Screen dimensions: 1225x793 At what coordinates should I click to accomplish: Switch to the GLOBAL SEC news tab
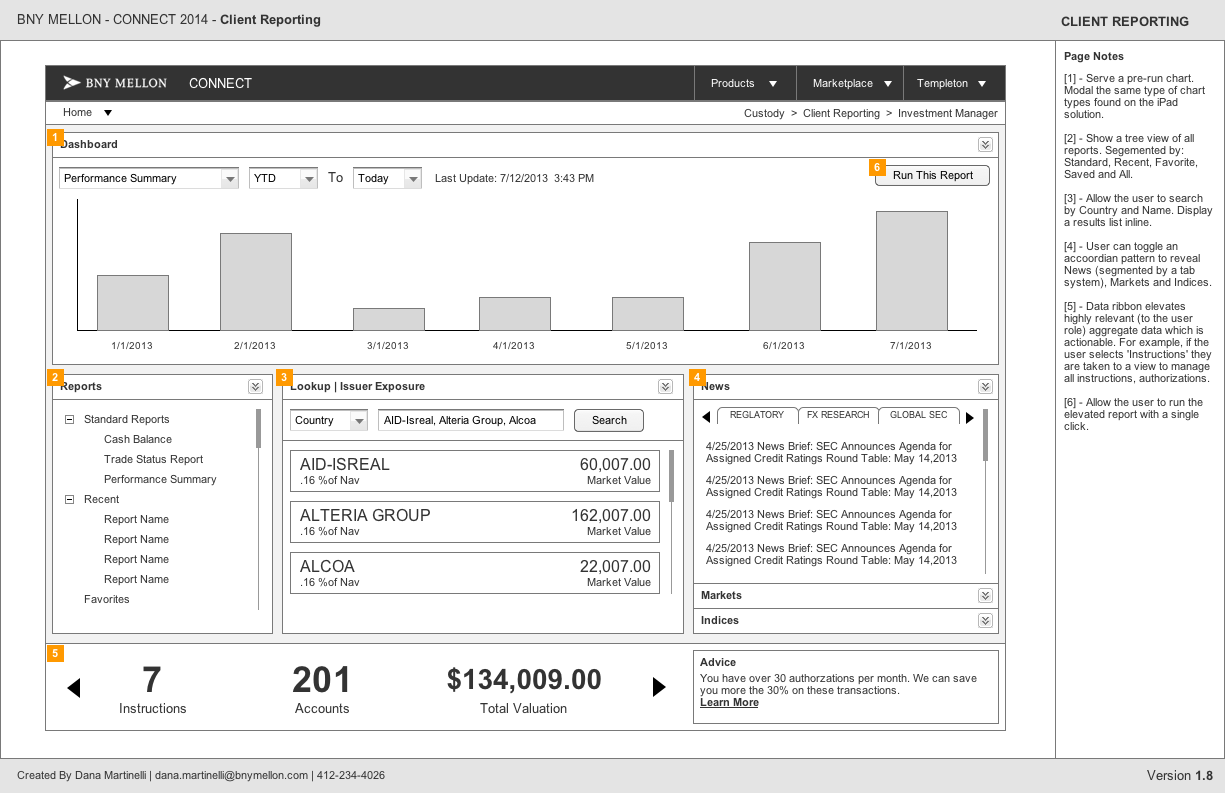pyautogui.click(x=919, y=415)
